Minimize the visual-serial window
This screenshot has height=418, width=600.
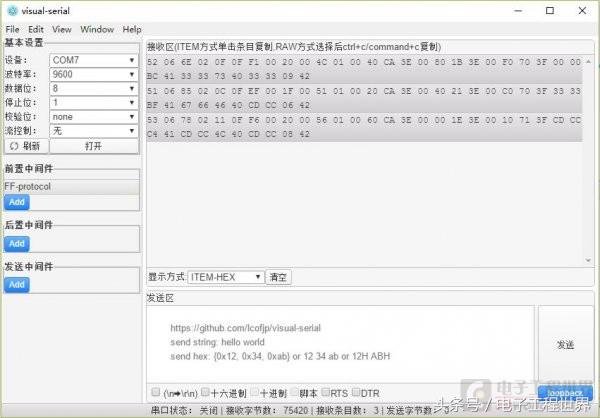click(518, 11)
